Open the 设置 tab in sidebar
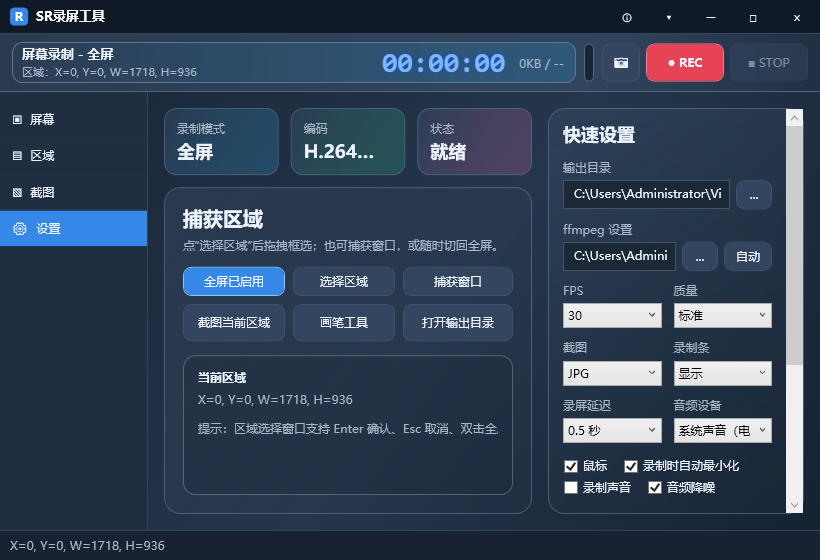This screenshot has height=560, width=820. pos(73,228)
